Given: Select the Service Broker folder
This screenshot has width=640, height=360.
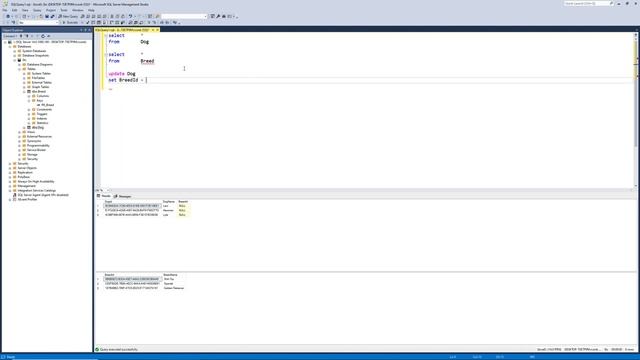Looking at the screenshot, I should [x=36, y=150].
